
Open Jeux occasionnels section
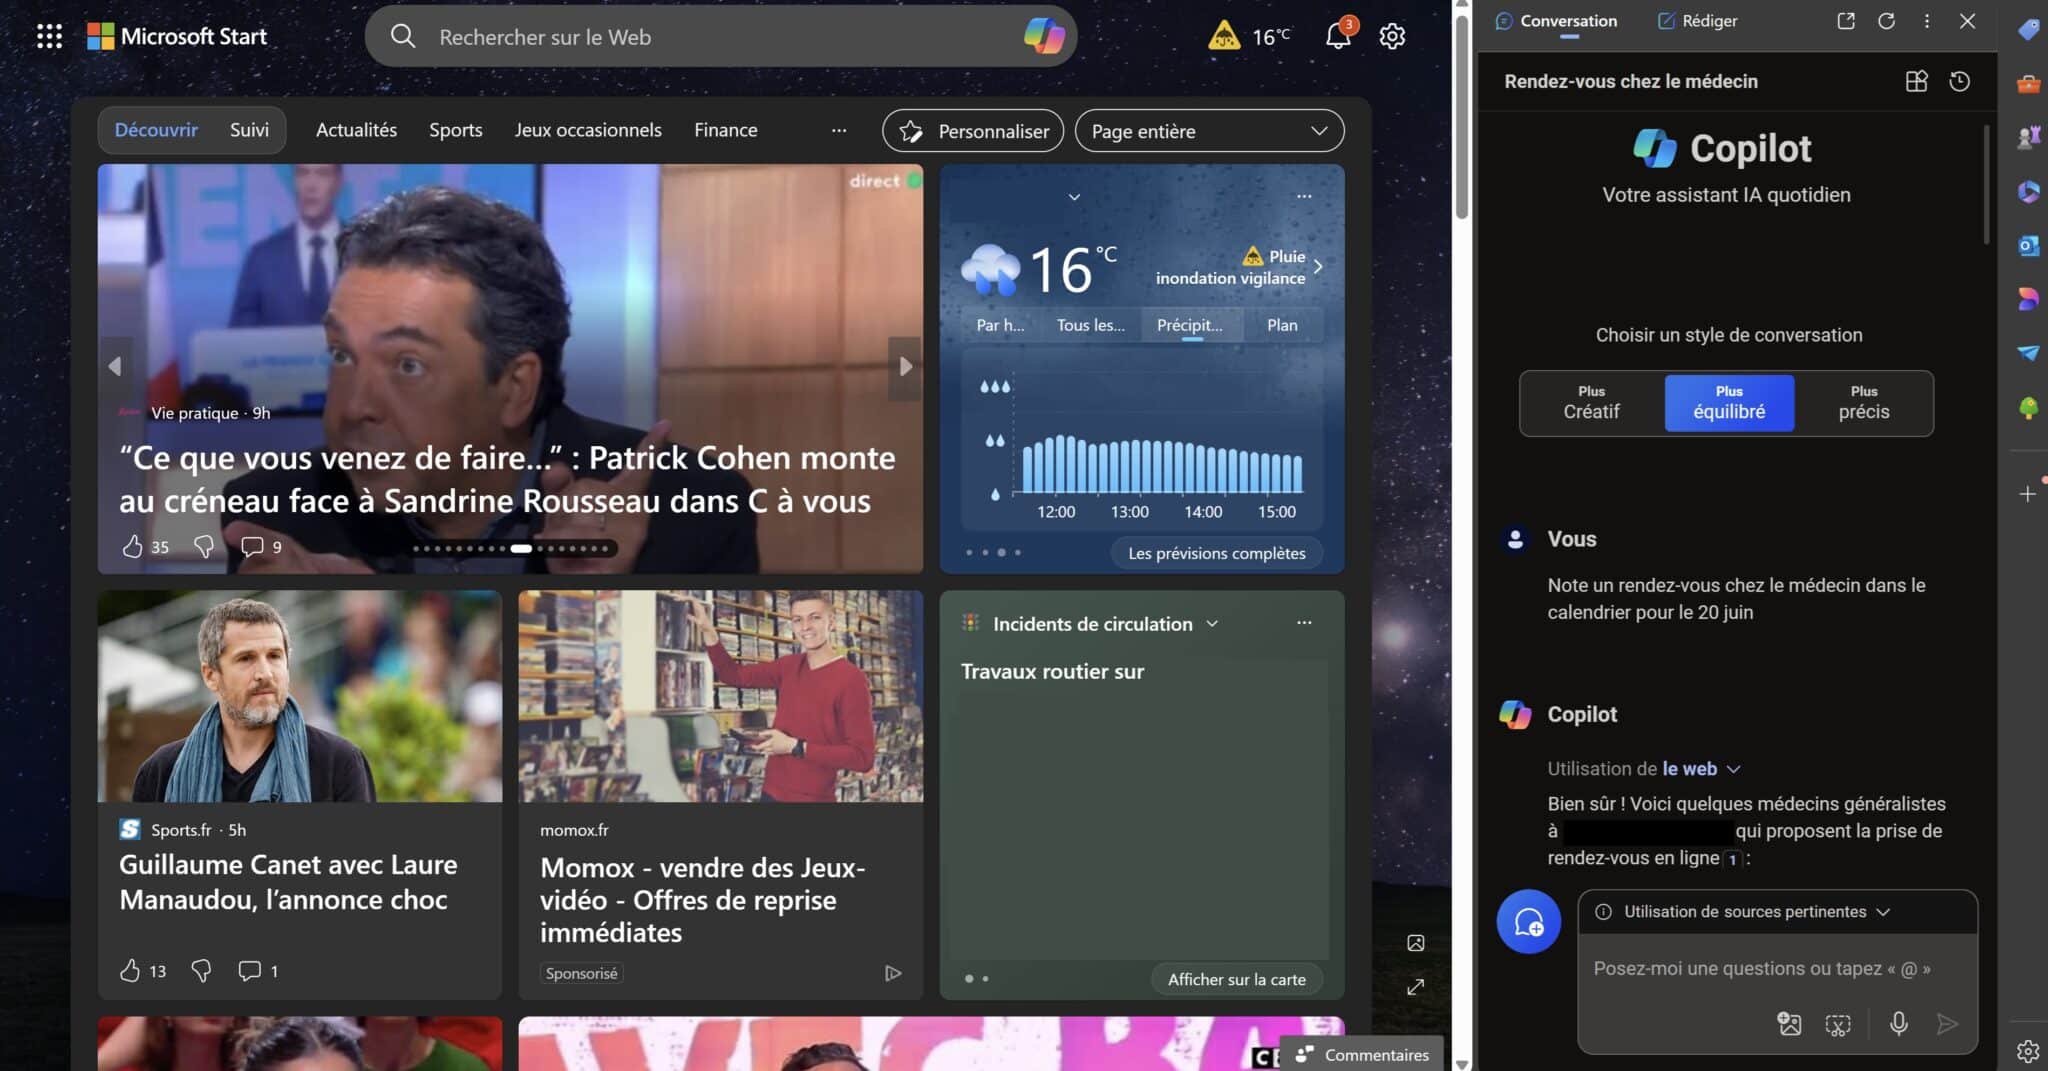click(x=588, y=130)
